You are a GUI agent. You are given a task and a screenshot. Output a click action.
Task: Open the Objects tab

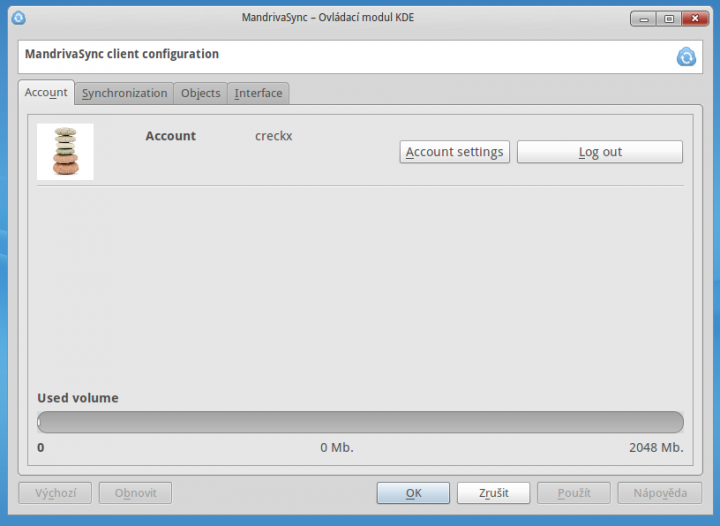[x=201, y=93]
